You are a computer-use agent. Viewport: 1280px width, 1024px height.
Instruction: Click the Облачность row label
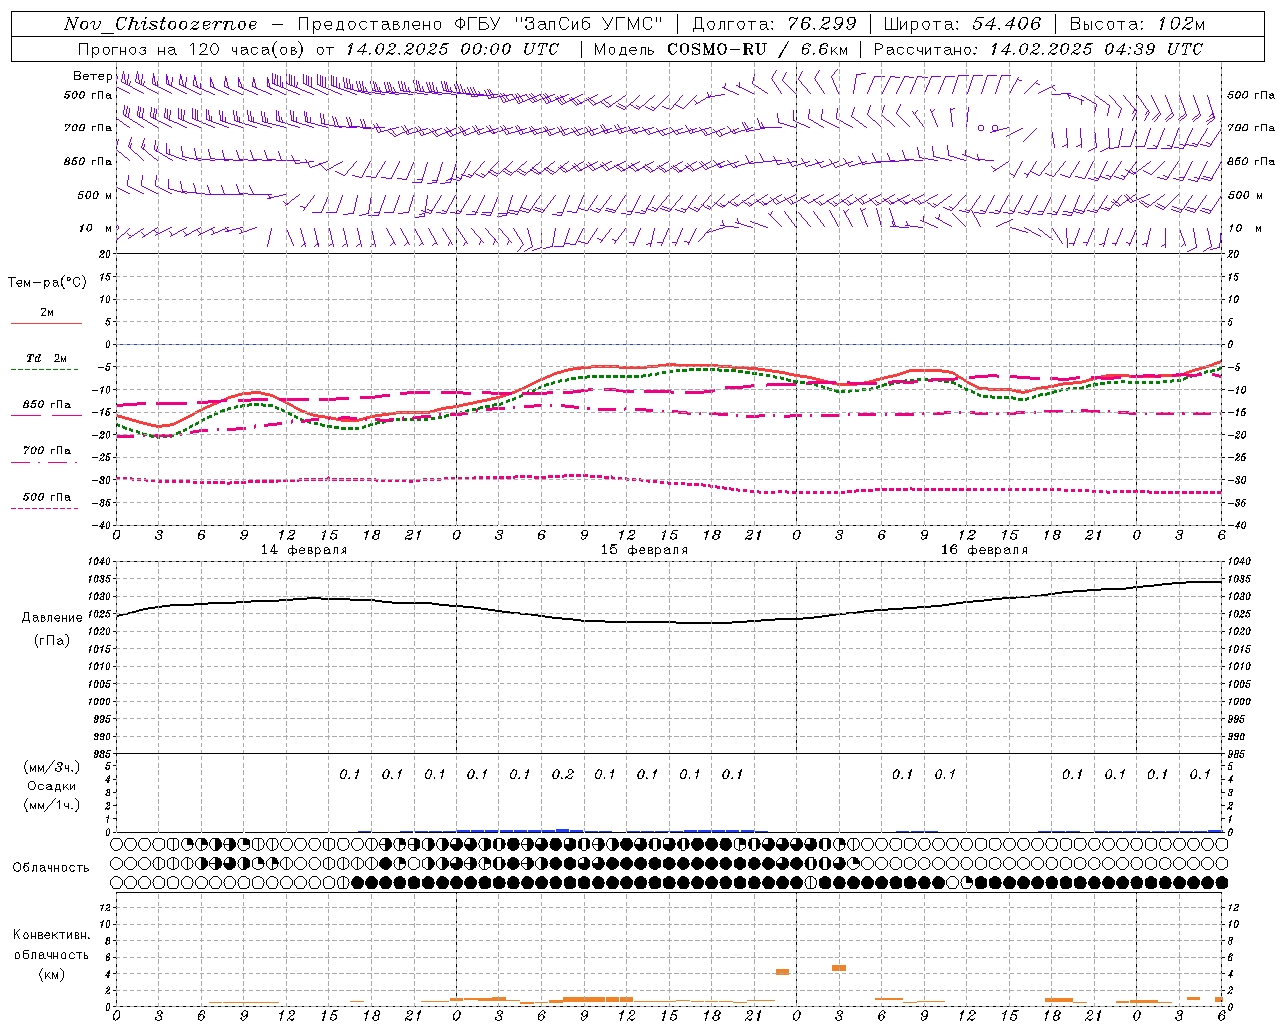[51, 868]
